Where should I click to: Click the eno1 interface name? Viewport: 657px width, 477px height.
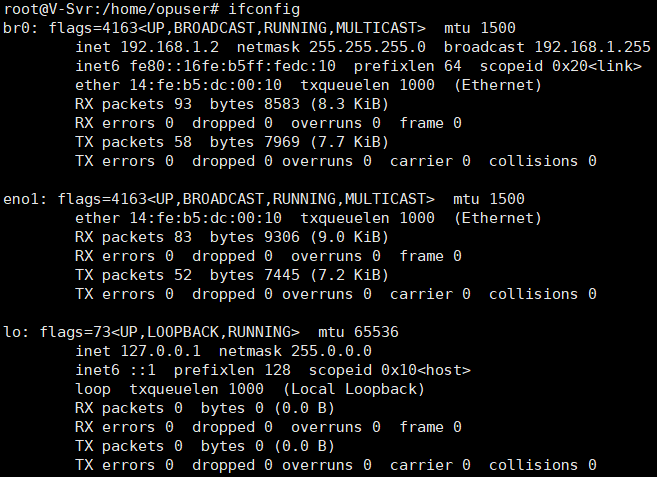[x=21, y=199]
